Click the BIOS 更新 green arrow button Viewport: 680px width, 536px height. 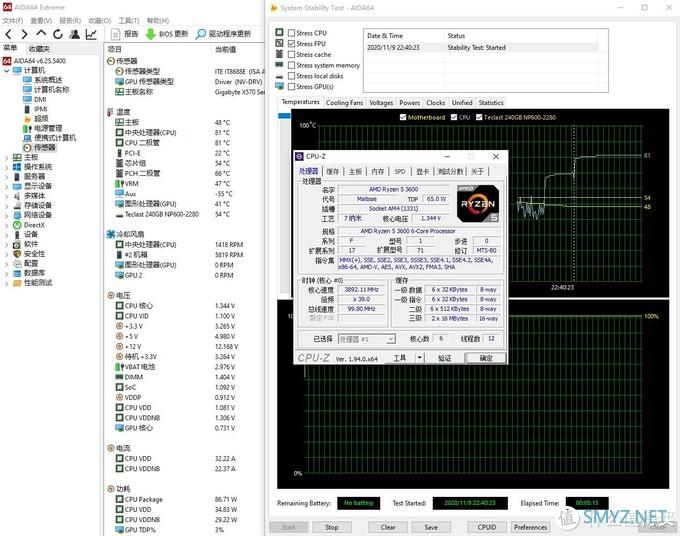pos(167,34)
